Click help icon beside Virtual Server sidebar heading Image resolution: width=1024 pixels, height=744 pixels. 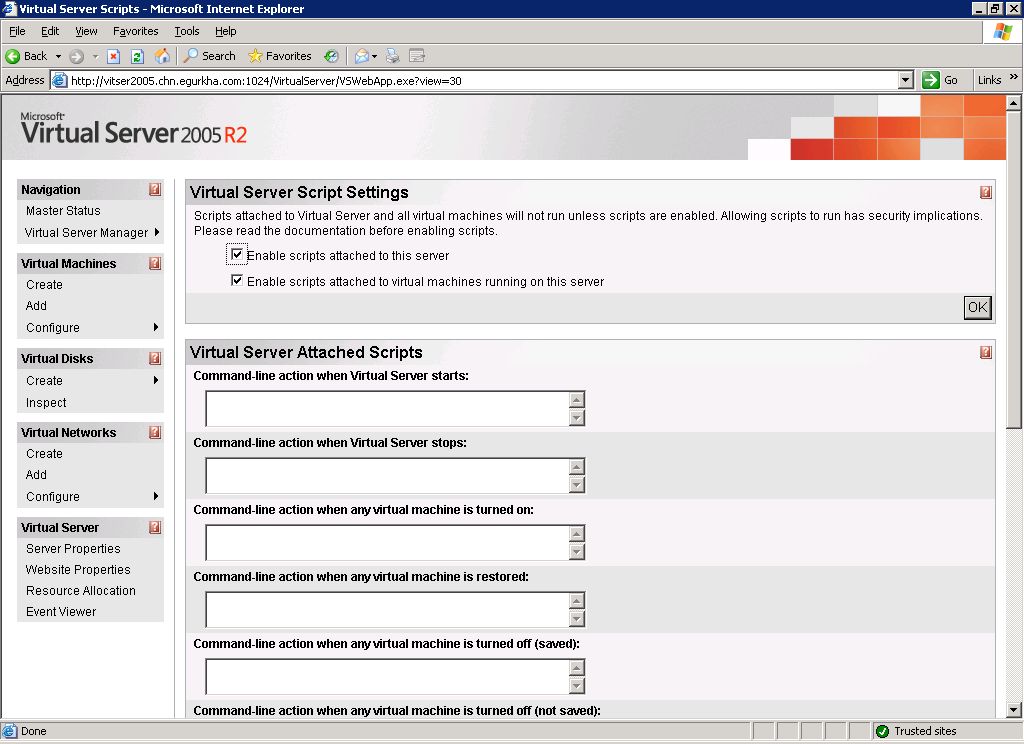[155, 527]
